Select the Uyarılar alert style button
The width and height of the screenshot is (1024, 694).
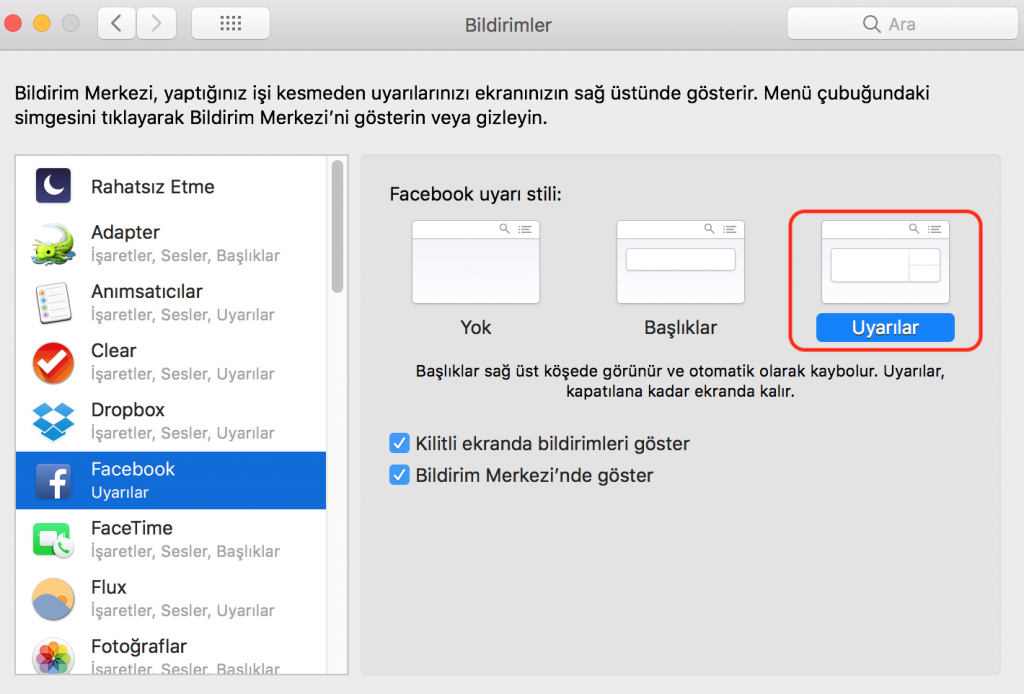[885, 328]
